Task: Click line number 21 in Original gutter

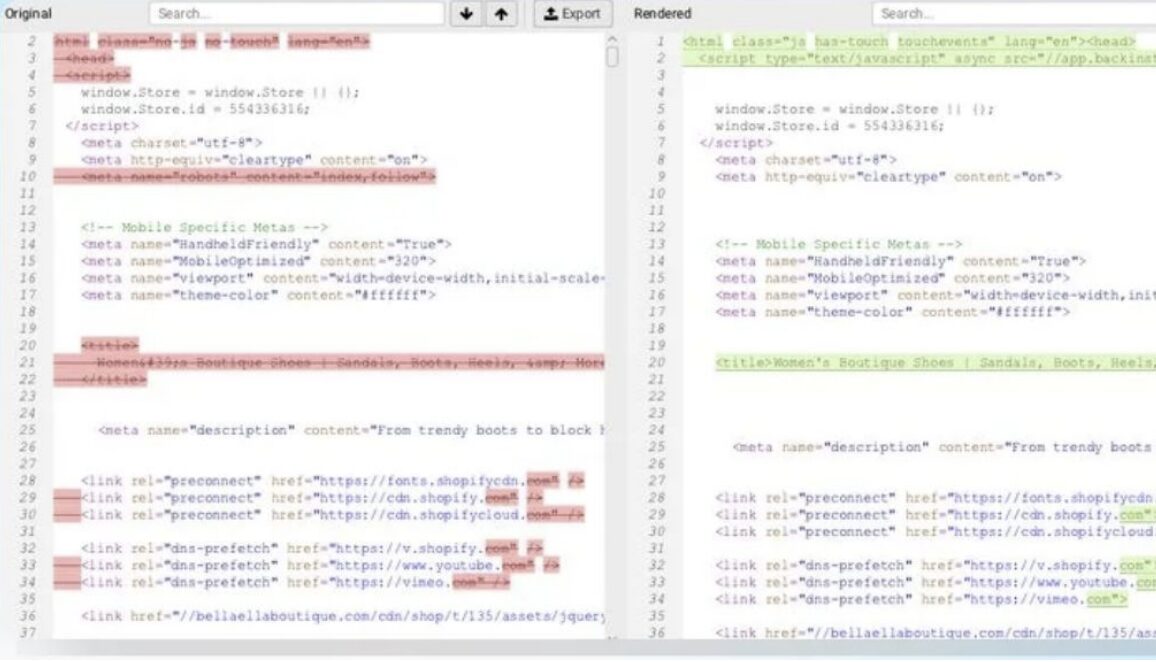Action: tap(27, 363)
